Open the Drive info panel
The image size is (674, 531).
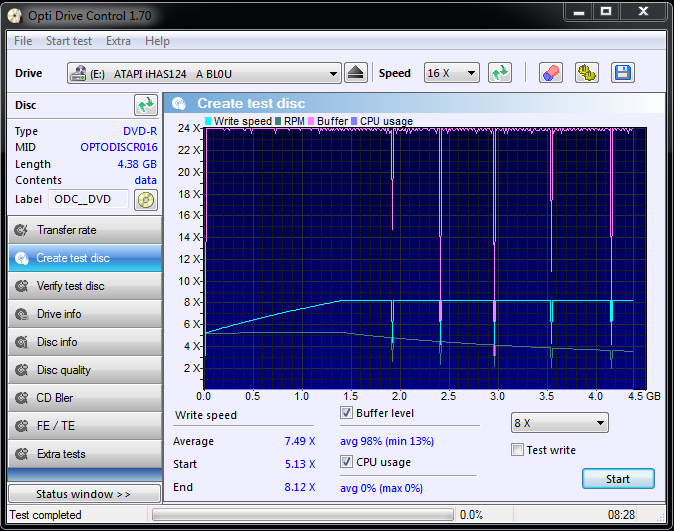point(85,314)
